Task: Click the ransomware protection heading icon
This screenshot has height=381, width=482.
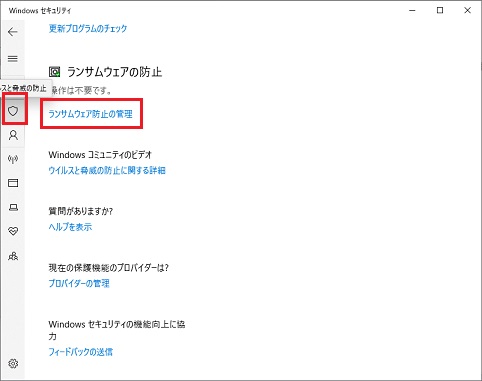Action: coord(55,72)
